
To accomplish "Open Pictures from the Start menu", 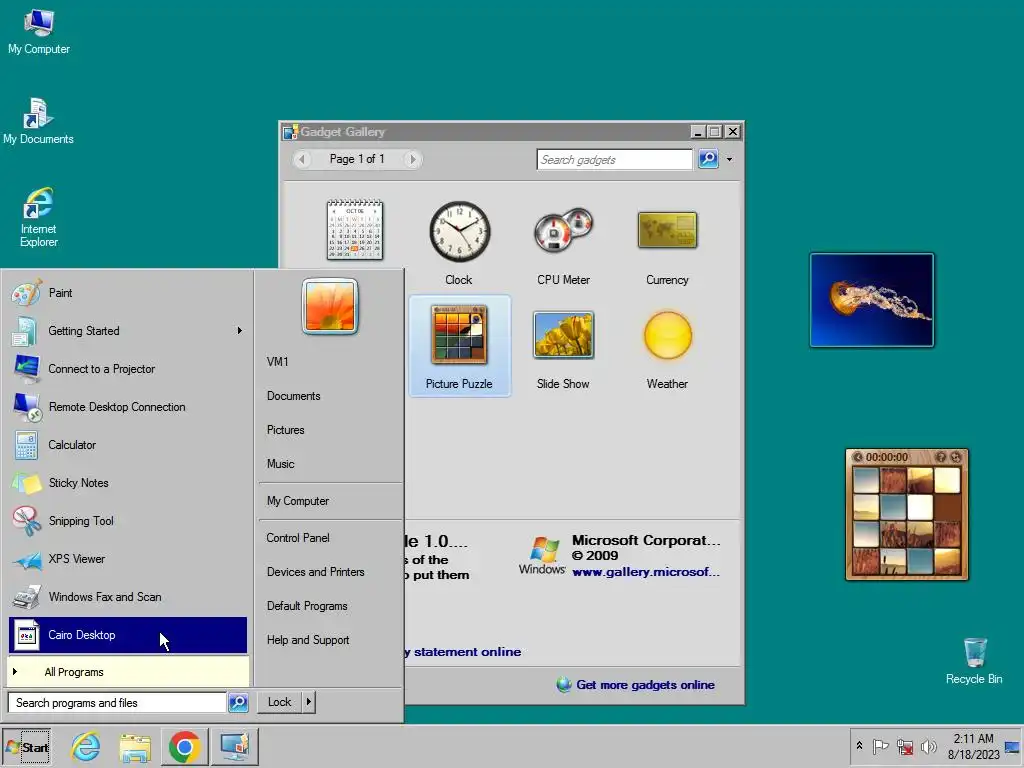I will click(285, 430).
